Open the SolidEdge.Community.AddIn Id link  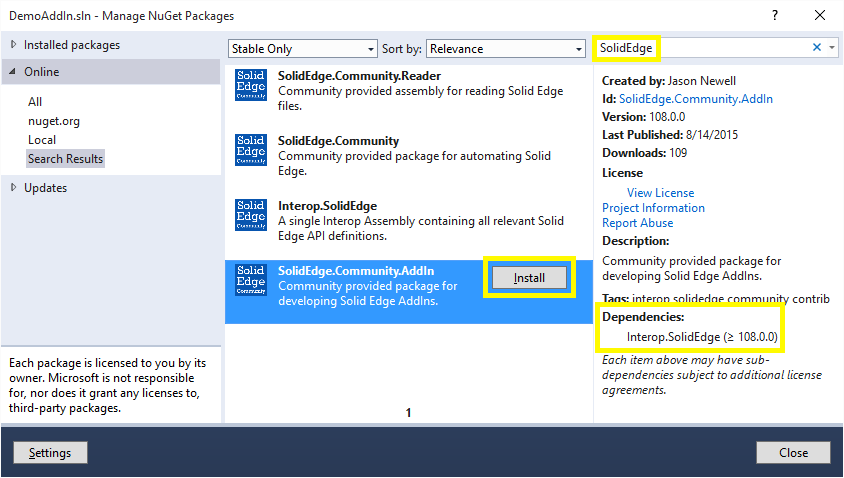[695, 99]
